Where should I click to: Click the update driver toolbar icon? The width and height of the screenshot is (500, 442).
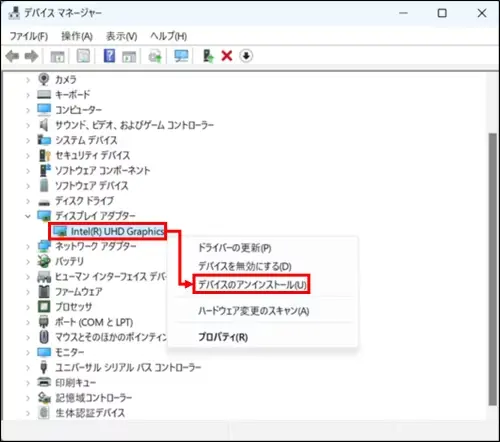click(208, 56)
